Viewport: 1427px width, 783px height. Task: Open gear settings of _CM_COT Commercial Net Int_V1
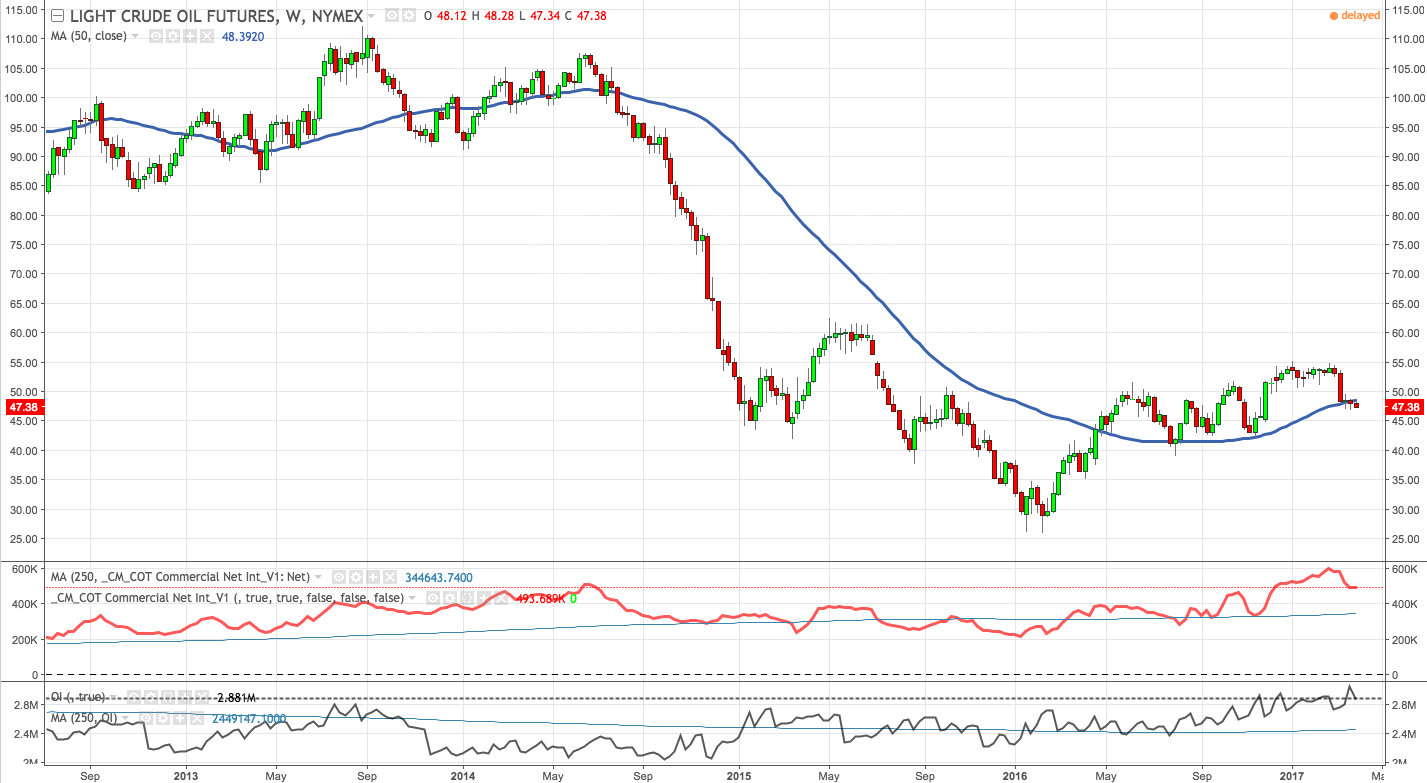pyautogui.click(x=450, y=597)
